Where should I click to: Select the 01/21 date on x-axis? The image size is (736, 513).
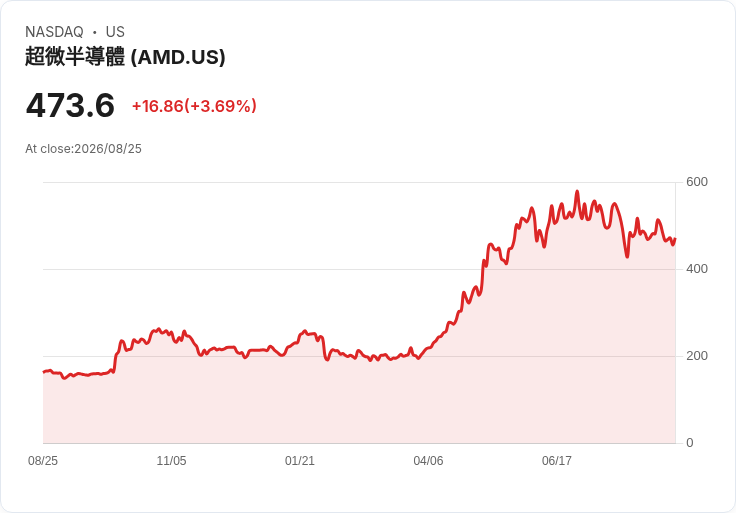(299, 461)
